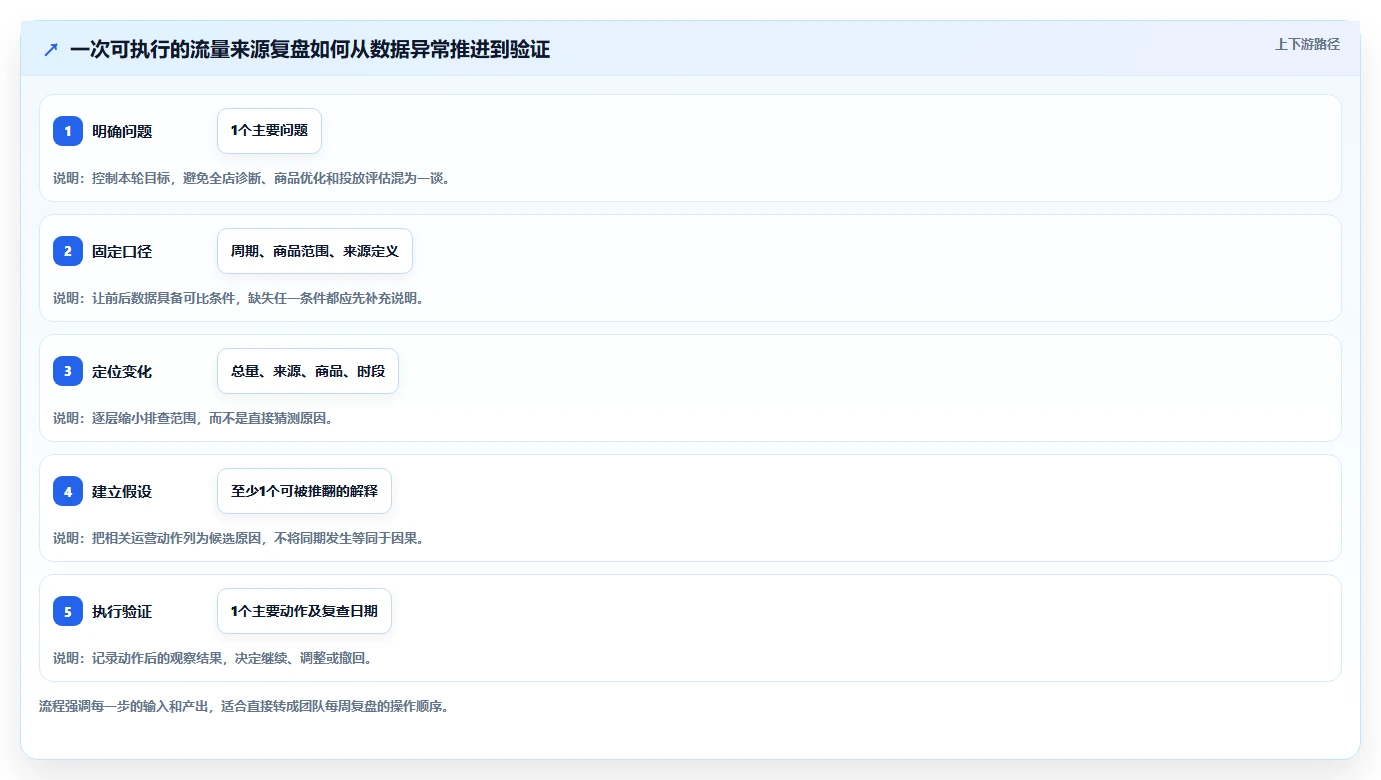
Task: Click the note starting 说明：让前后数据具备可比条件
Action: click(x=238, y=298)
